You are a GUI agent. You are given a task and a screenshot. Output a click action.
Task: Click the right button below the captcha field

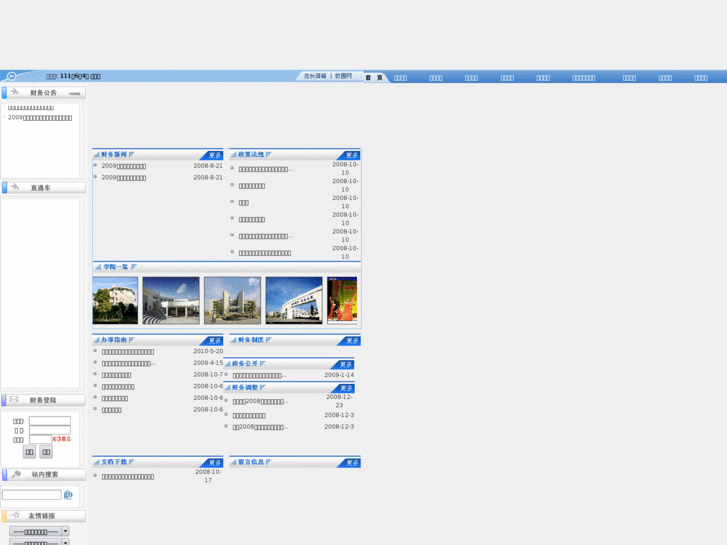coord(46,452)
